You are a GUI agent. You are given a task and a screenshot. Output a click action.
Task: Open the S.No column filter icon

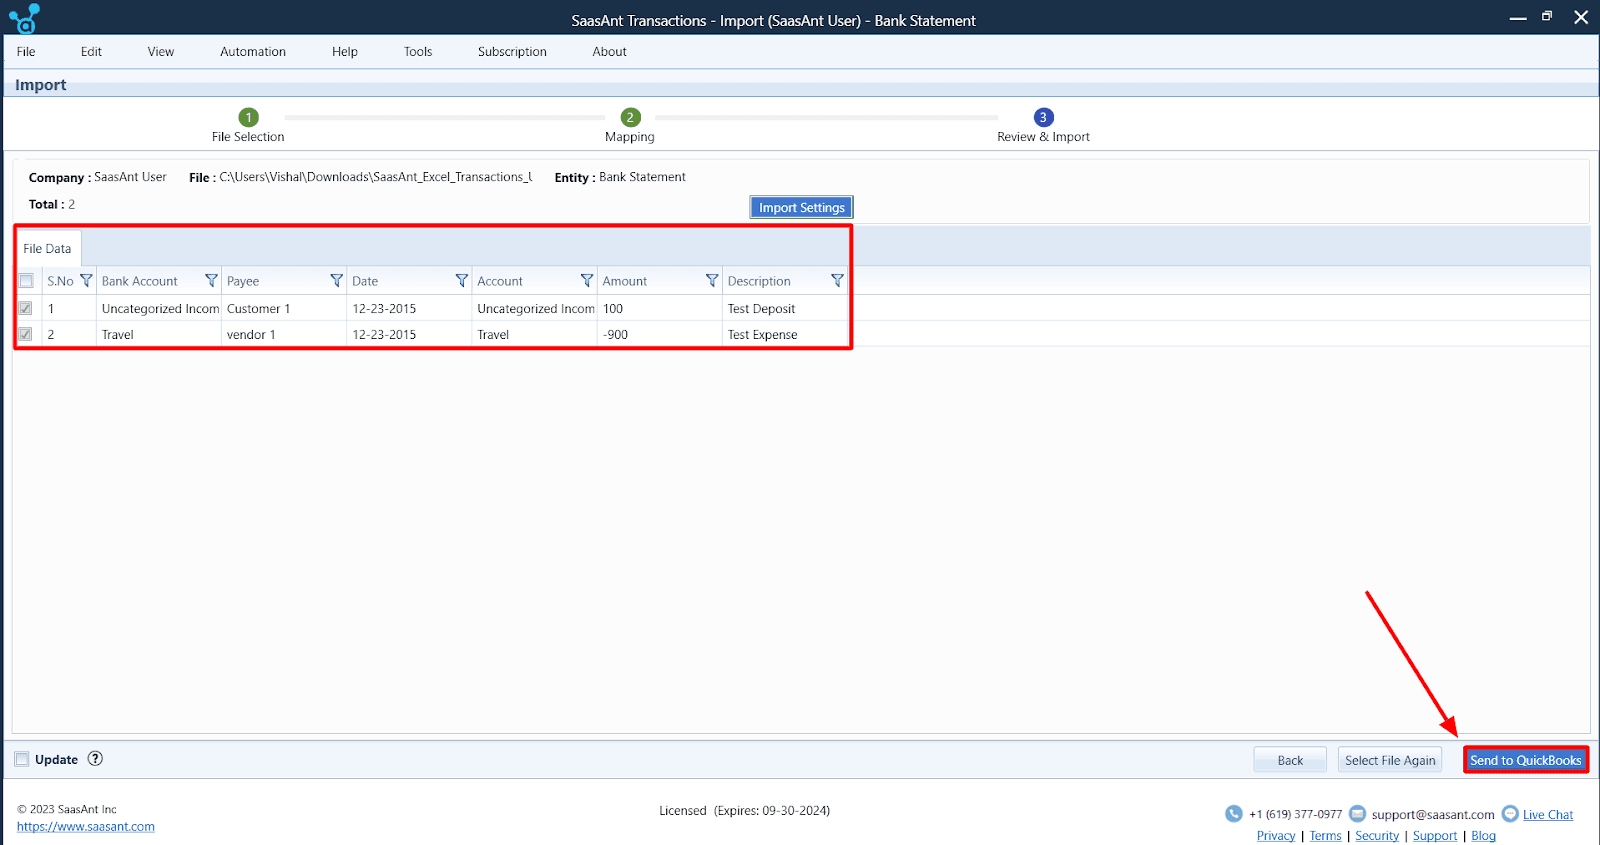[x=86, y=281]
